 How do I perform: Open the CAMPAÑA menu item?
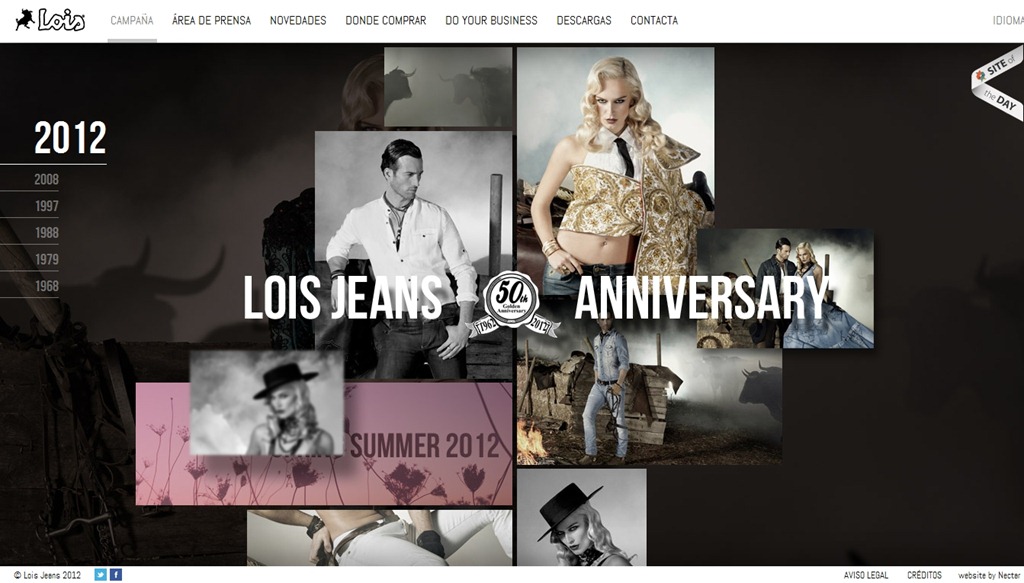point(132,20)
